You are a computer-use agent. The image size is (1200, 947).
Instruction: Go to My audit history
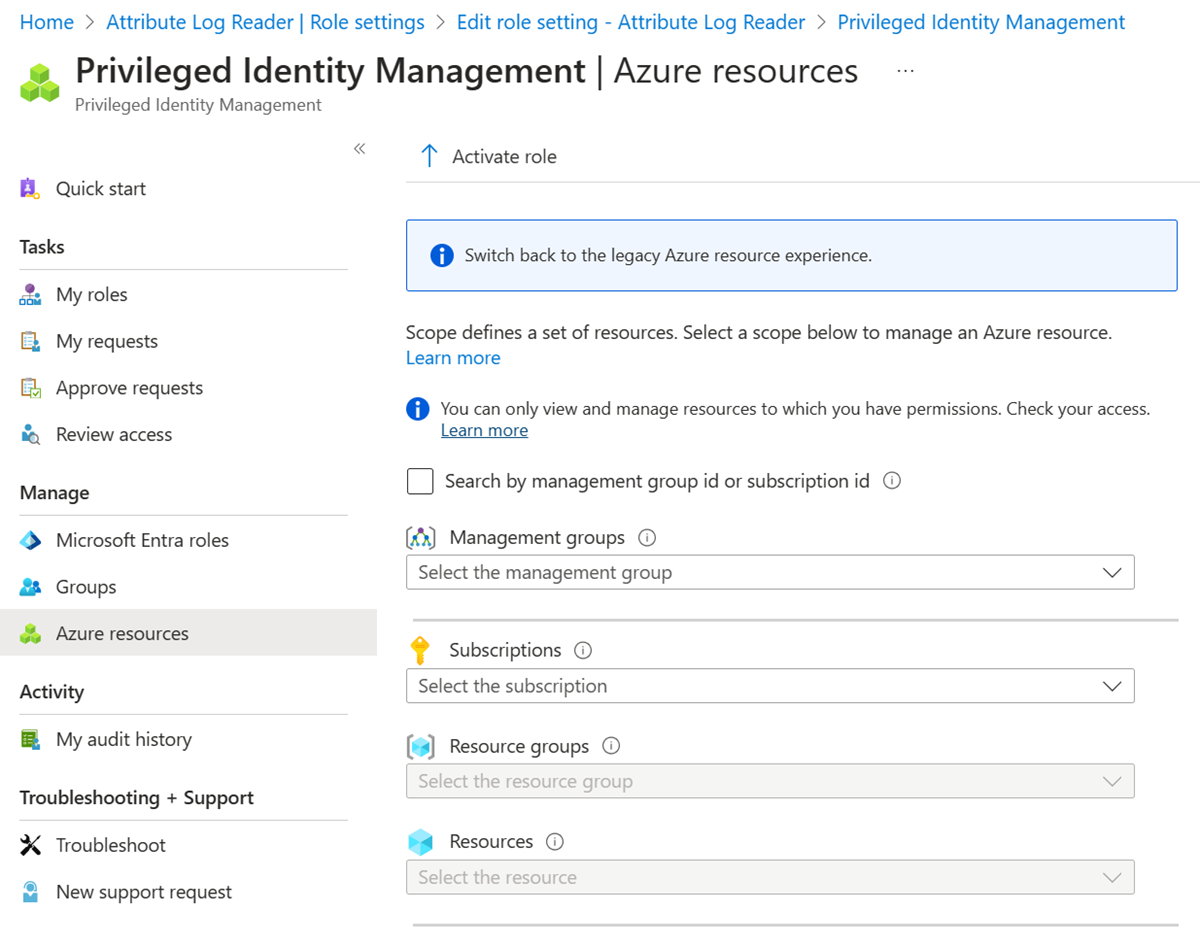123,740
